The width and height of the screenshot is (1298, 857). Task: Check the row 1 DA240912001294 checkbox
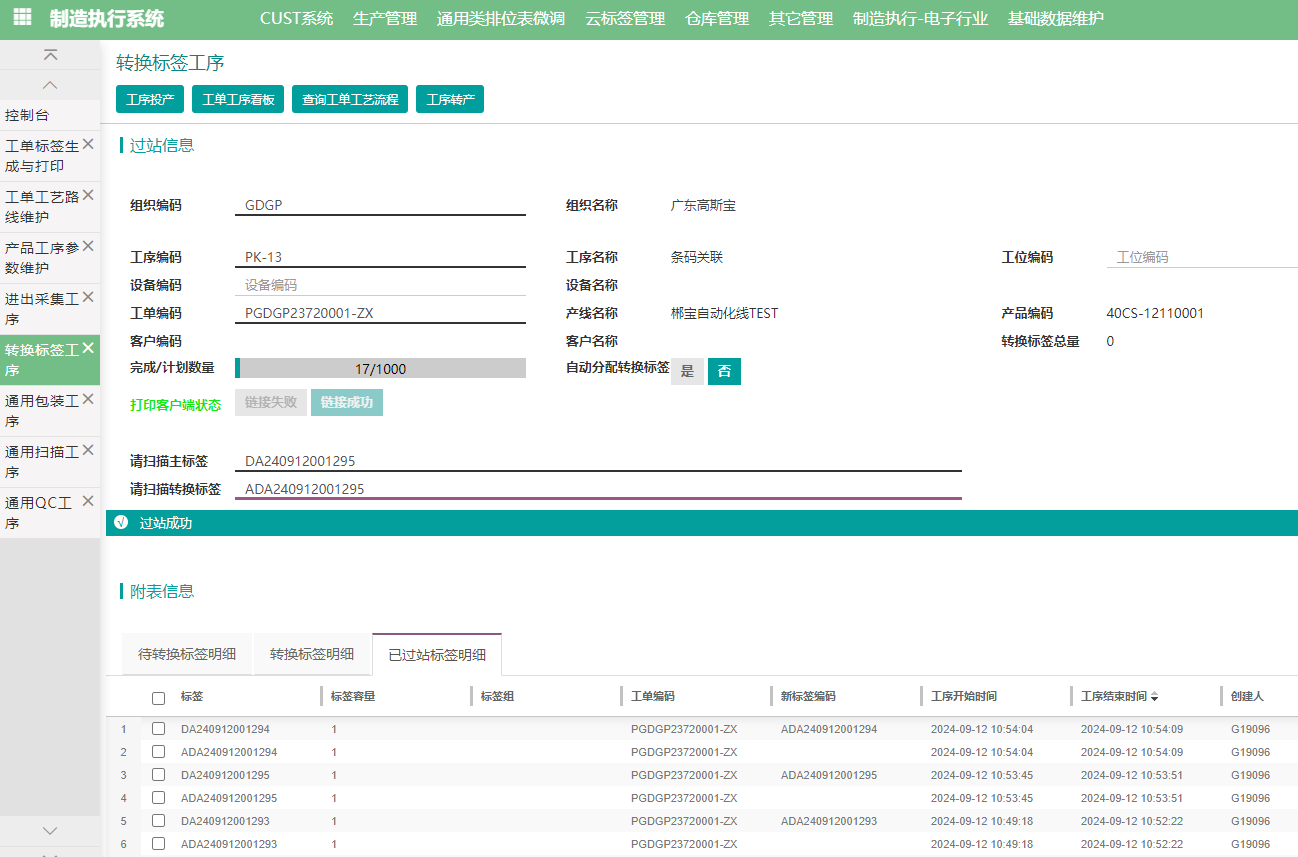pyautogui.click(x=158, y=729)
